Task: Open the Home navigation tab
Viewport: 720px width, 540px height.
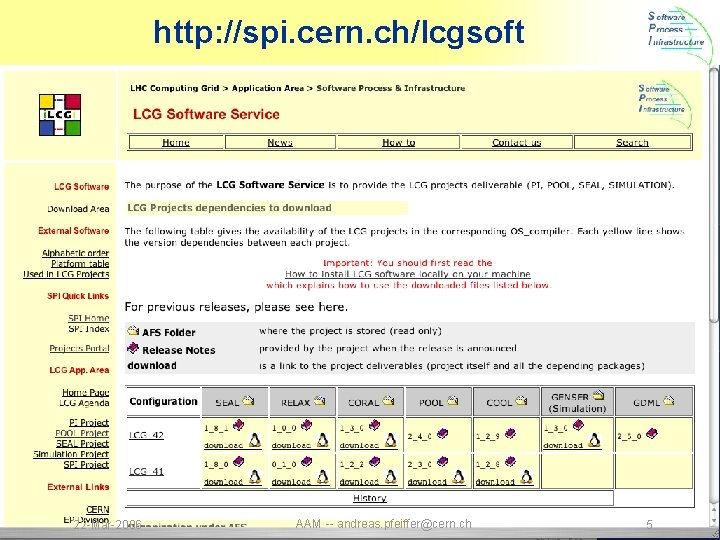Action: pos(176,142)
